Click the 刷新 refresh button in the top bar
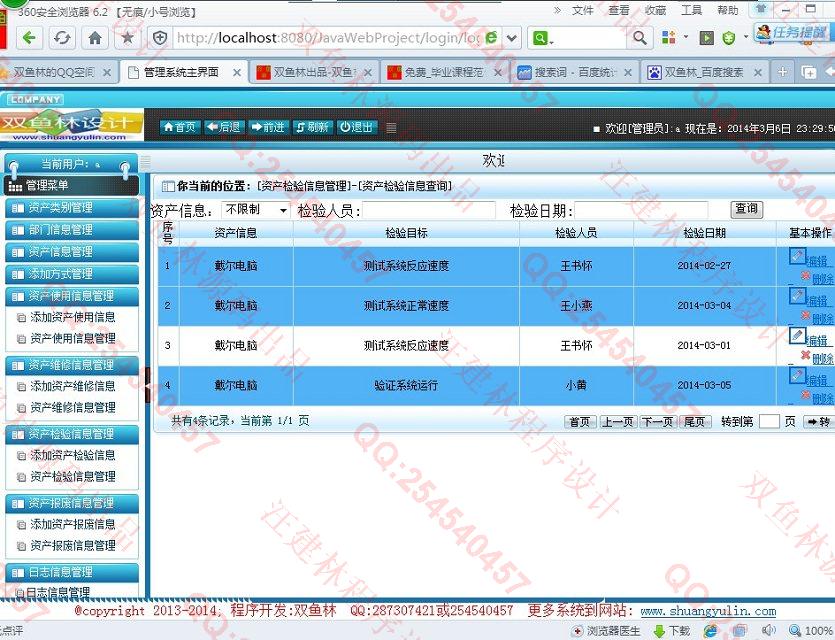835x640 pixels. (x=313, y=127)
